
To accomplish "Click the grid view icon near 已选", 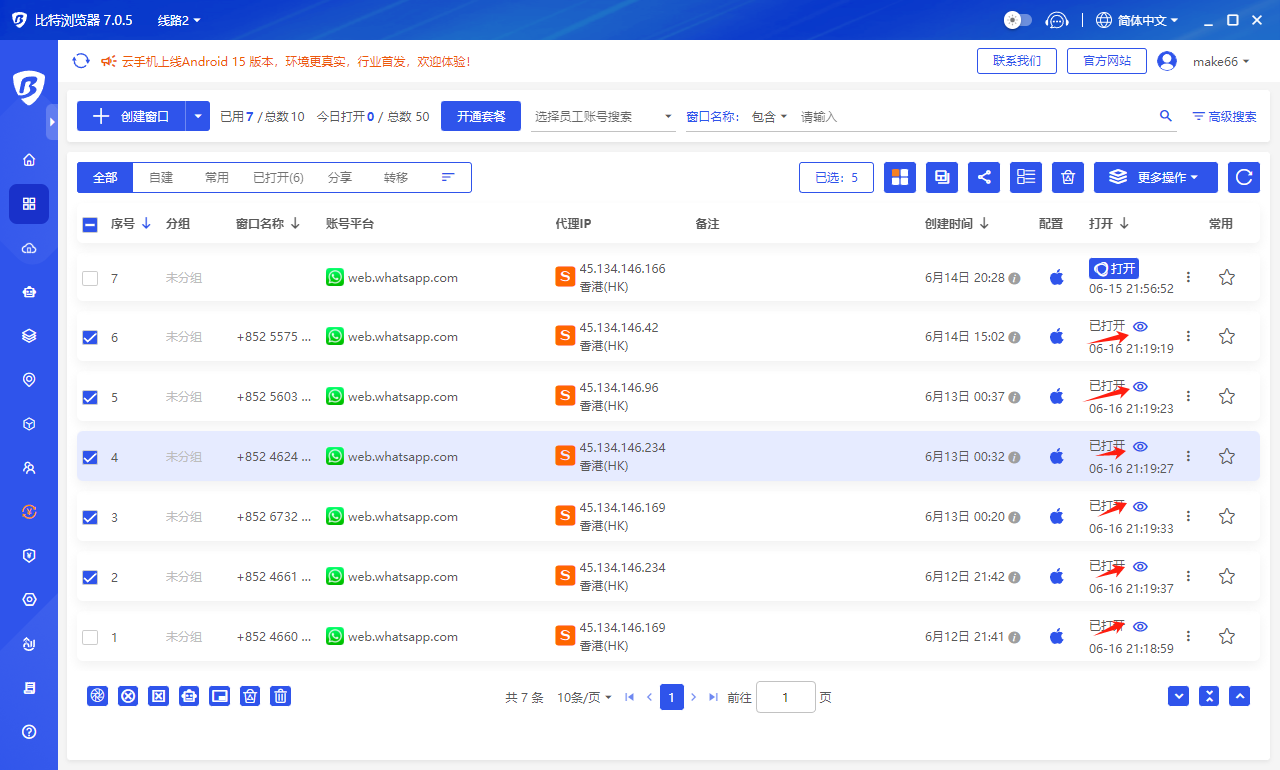I will tap(899, 177).
